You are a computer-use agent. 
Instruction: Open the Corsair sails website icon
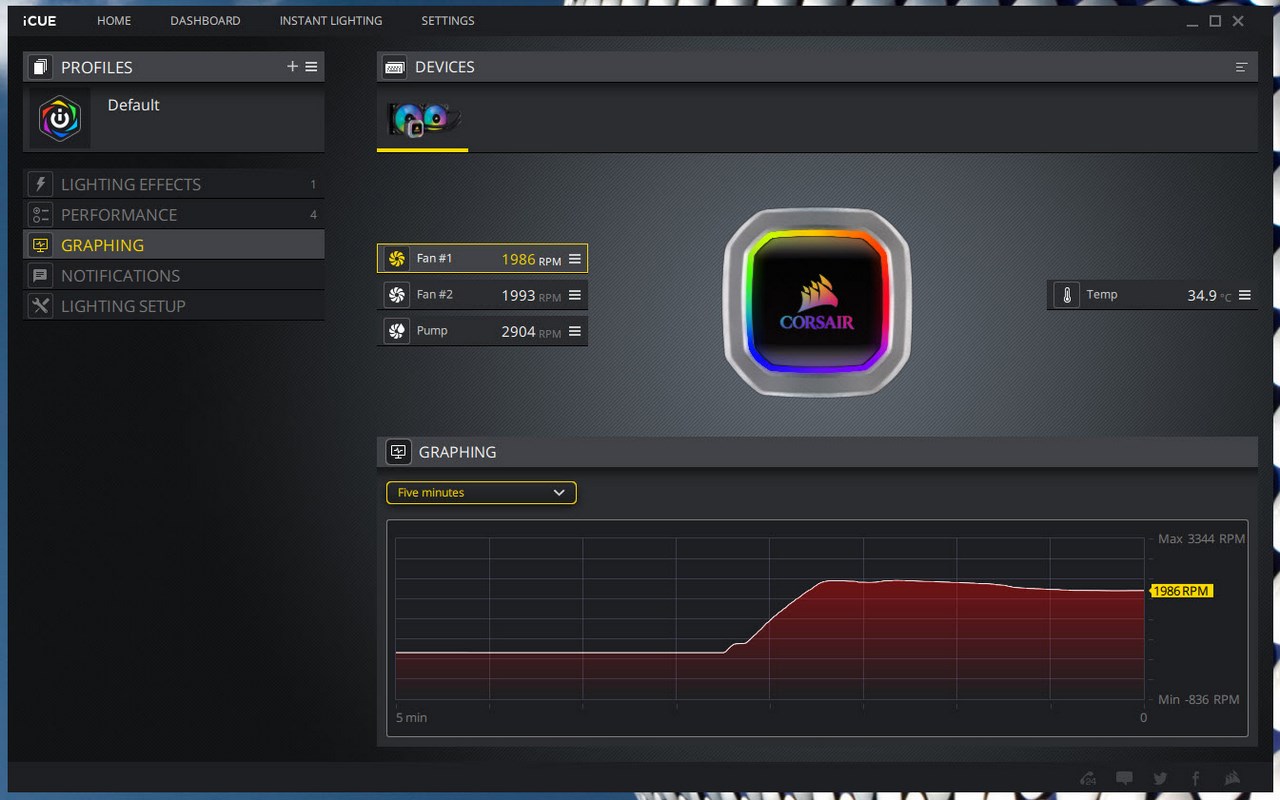1233,778
